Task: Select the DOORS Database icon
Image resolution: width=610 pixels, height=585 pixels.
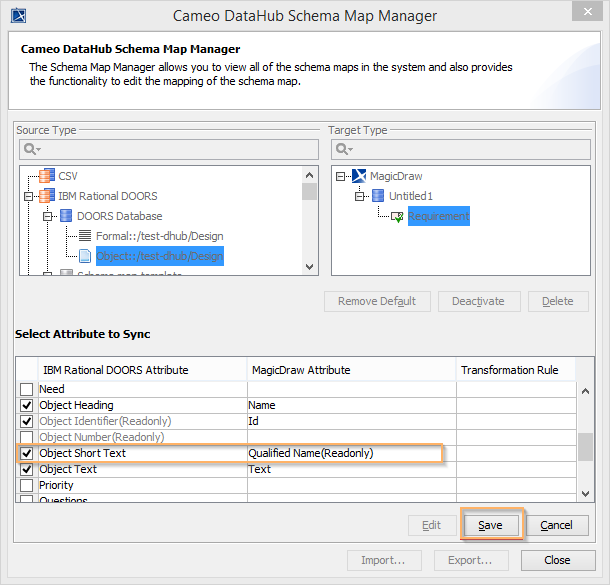Action: (66, 216)
